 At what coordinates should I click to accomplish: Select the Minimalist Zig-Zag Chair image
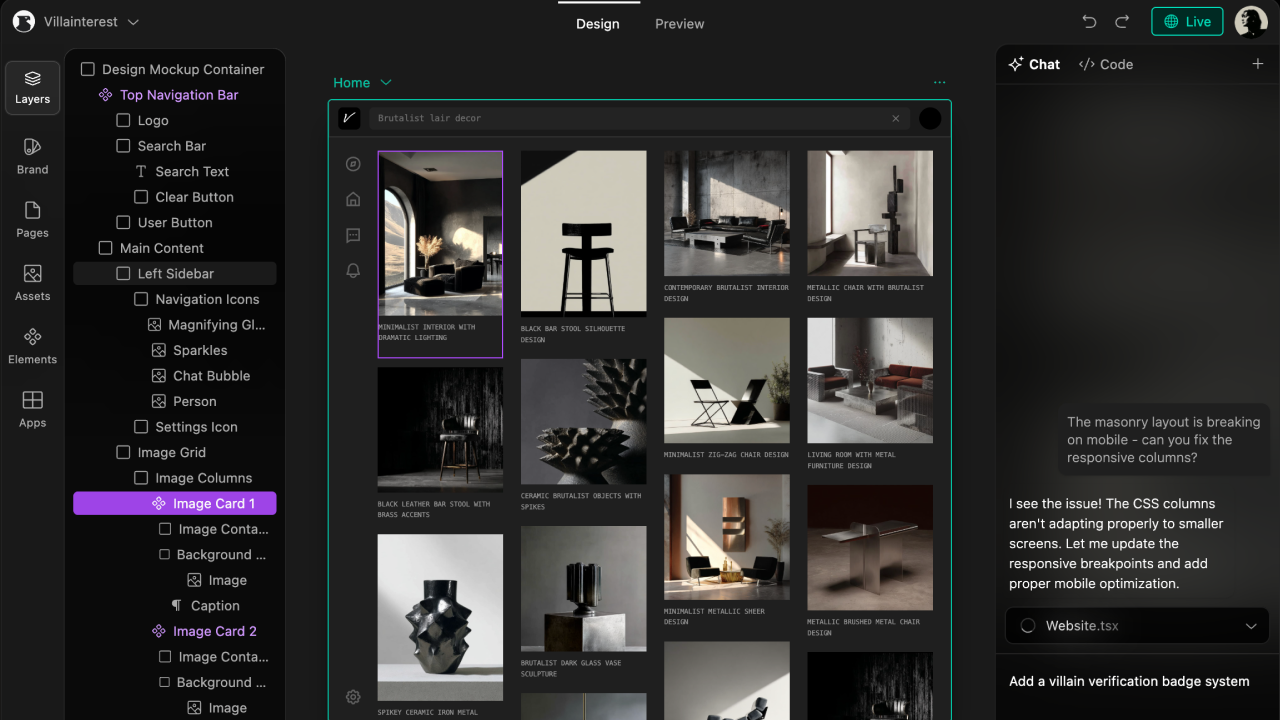click(x=727, y=381)
